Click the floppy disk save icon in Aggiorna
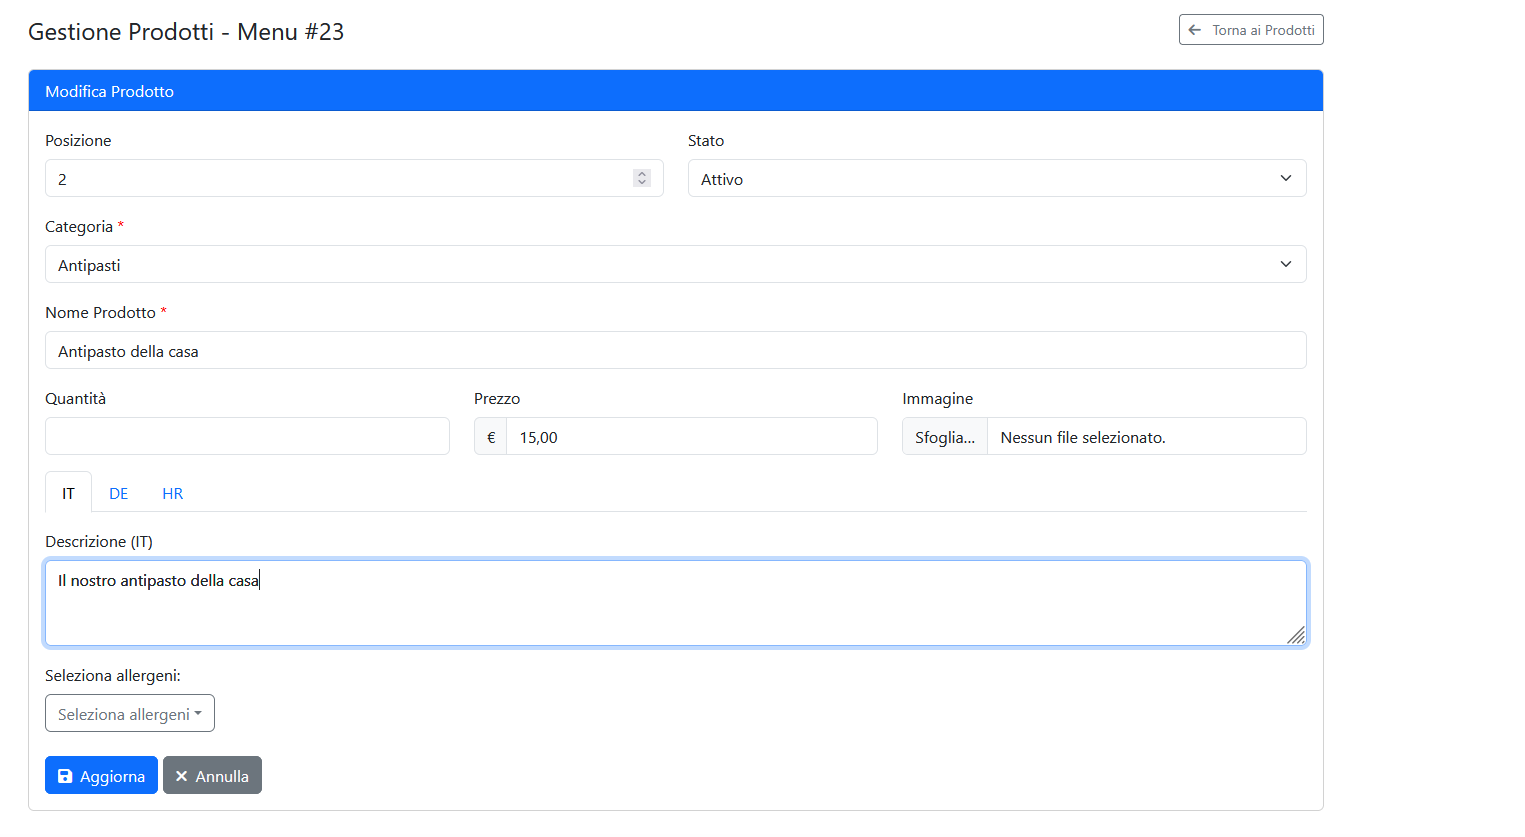This screenshot has height=837, width=1525. pyautogui.click(x=65, y=776)
